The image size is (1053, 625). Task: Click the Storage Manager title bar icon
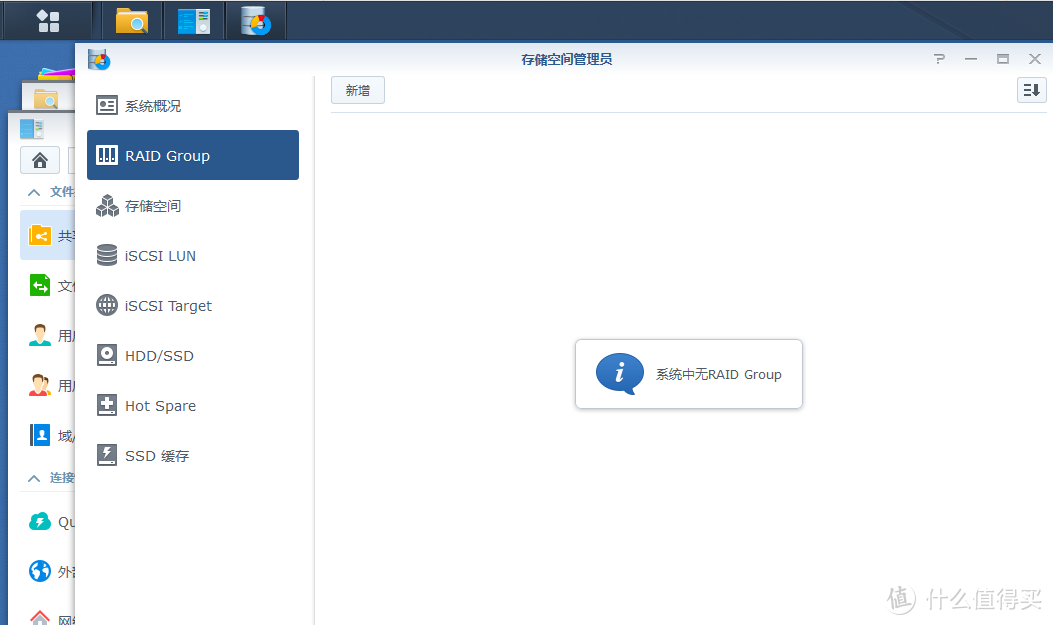point(99,59)
